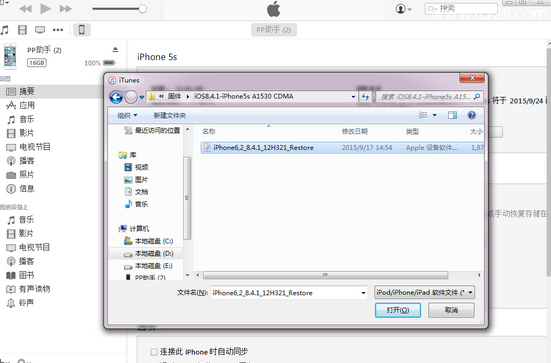Click the iTunes search field

point(461,8)
